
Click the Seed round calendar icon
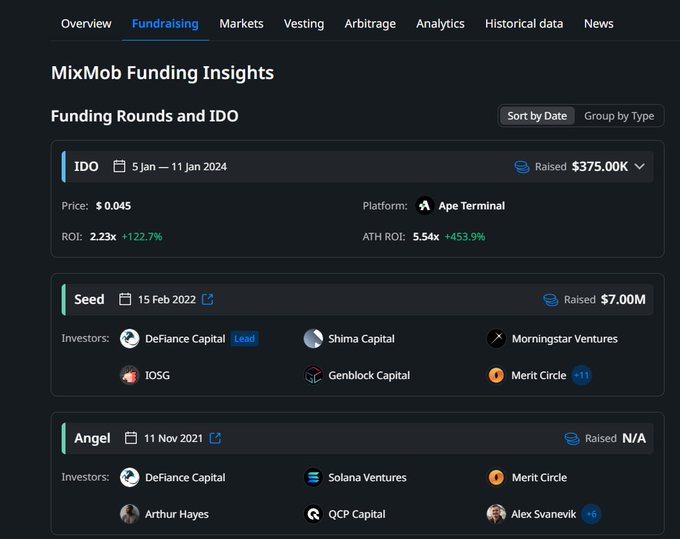[125, 299]
